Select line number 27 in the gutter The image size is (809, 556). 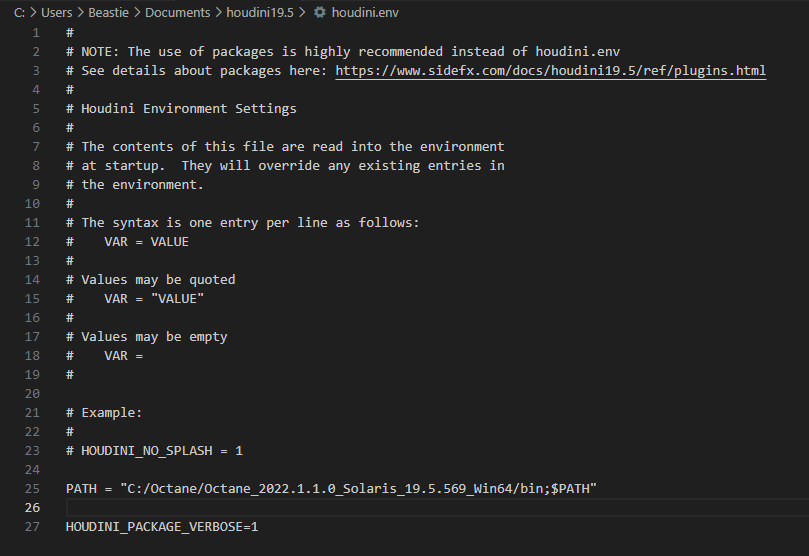coord(35,526)
